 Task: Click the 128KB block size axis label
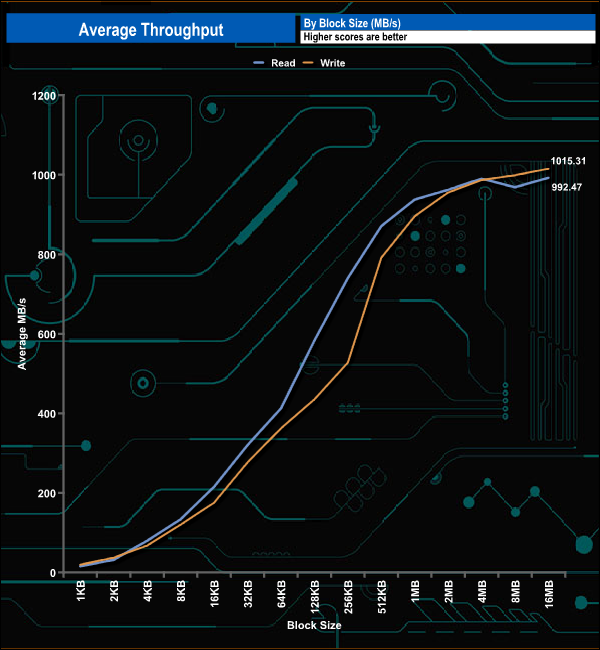(315, 597)
